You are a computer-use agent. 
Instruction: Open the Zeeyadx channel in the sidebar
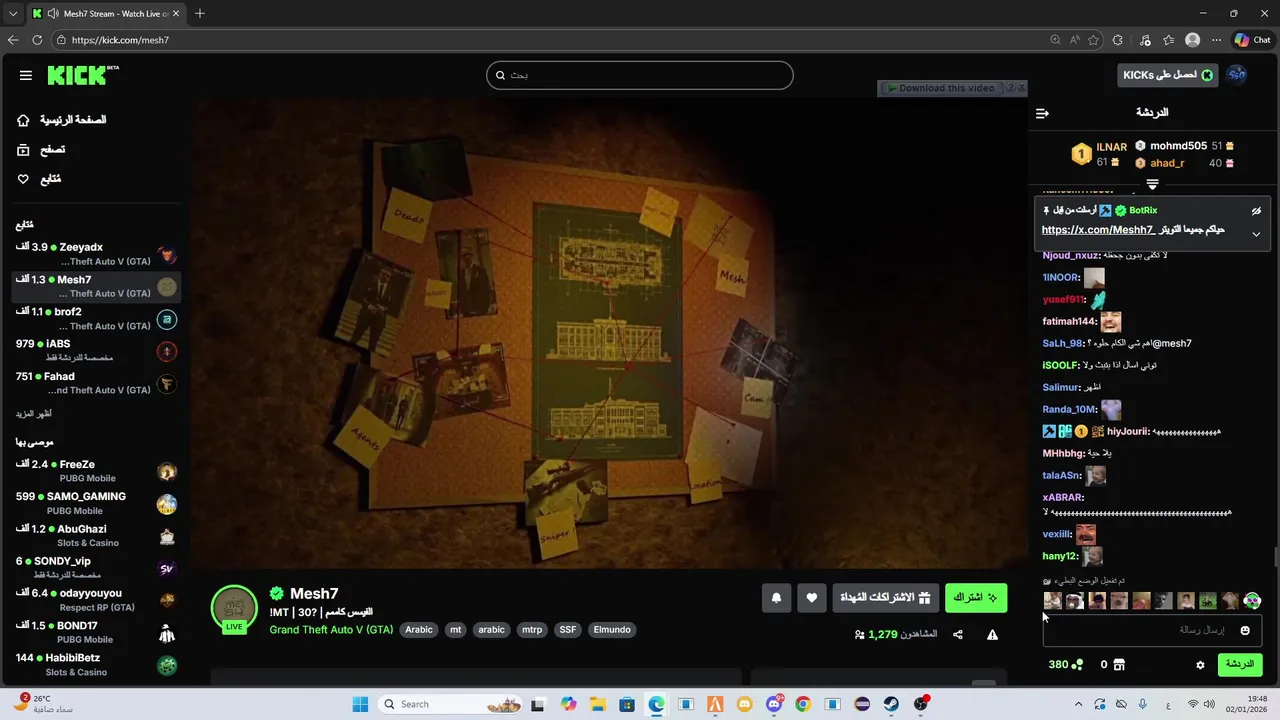coord(96,254)
